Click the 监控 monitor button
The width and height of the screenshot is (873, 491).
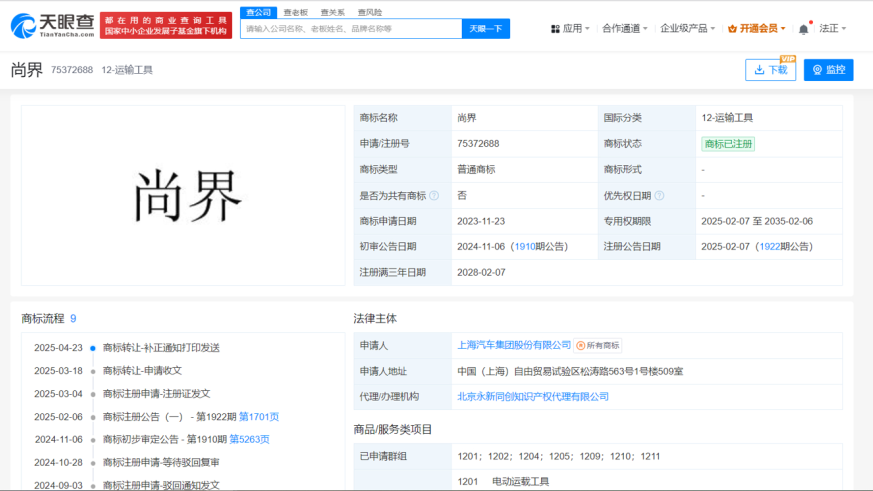[828, 70]
